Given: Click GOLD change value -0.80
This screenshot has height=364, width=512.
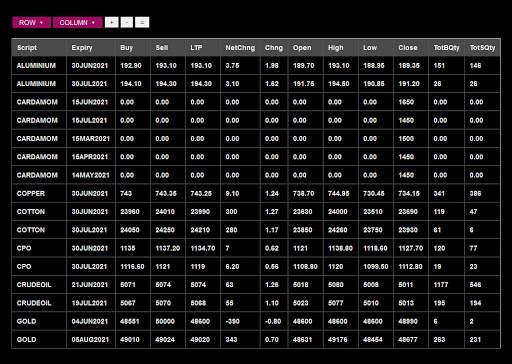Looking at the screenshot, I should coord(273,321).
